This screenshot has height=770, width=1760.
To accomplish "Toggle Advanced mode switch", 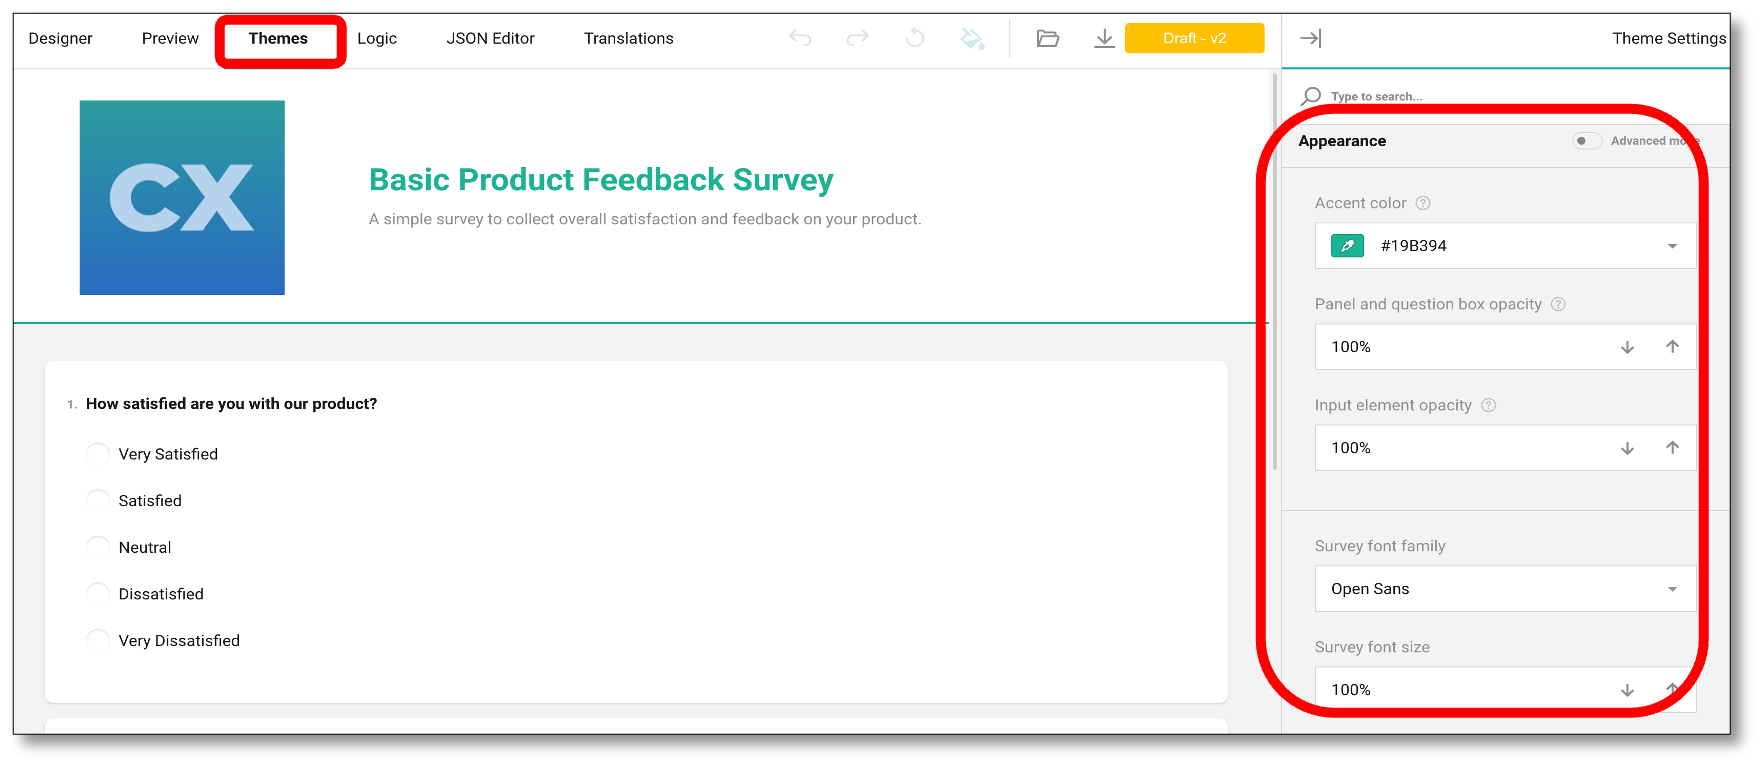I will coord(1586,141).
